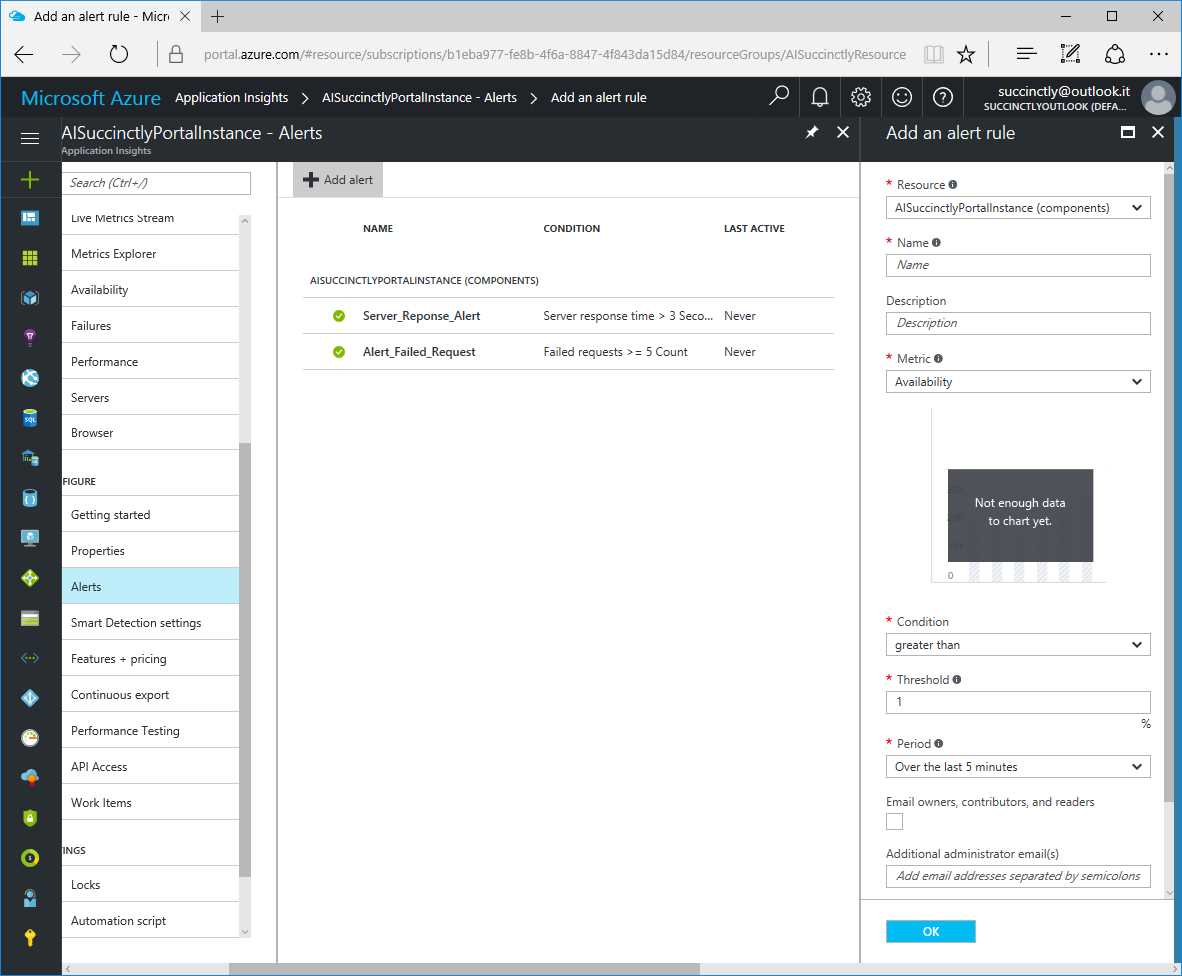Open App Services globe icon
Viewport: 1182px width, 976px height.
pos(30,378)
